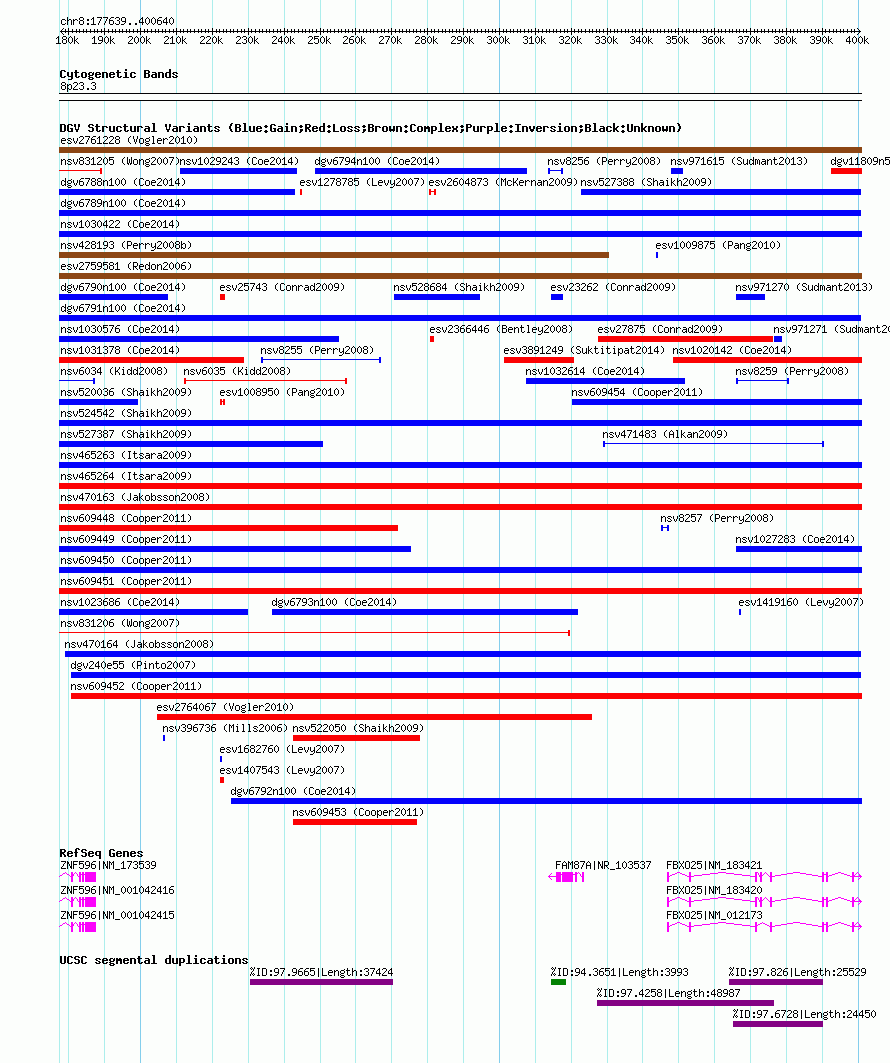Click esv23262 (Conrad2009) variant label

613,287
